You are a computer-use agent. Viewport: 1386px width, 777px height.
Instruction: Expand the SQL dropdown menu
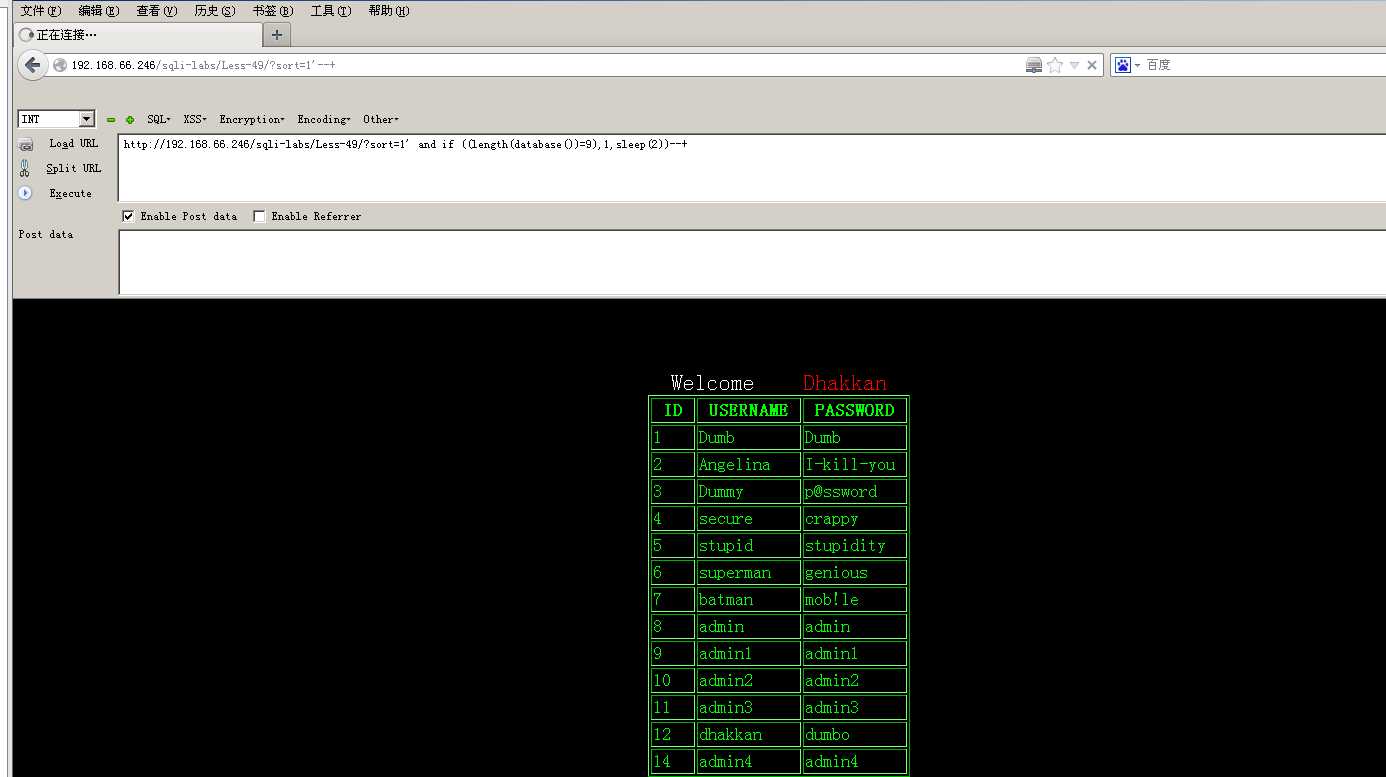pyautogui.click(x=159, y=119)
